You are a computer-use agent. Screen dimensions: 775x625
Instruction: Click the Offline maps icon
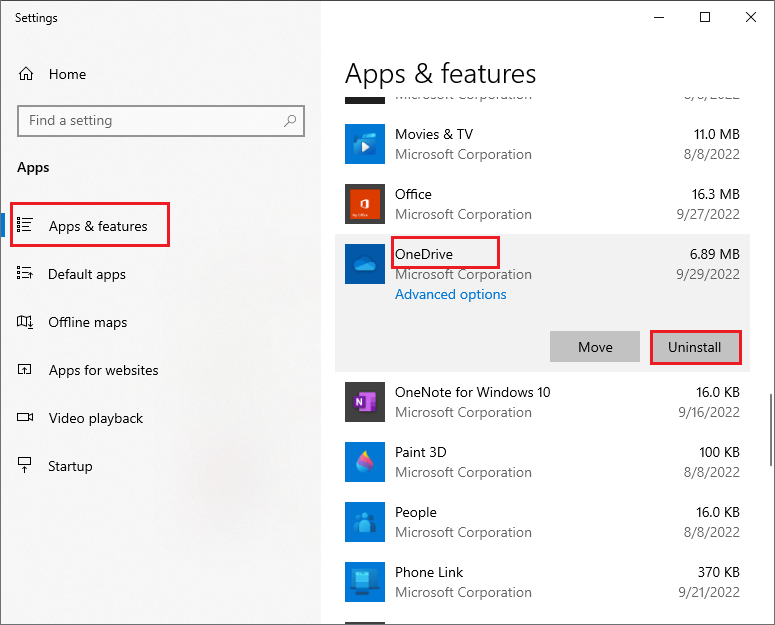pyautogui.click(x=25, y=322)
